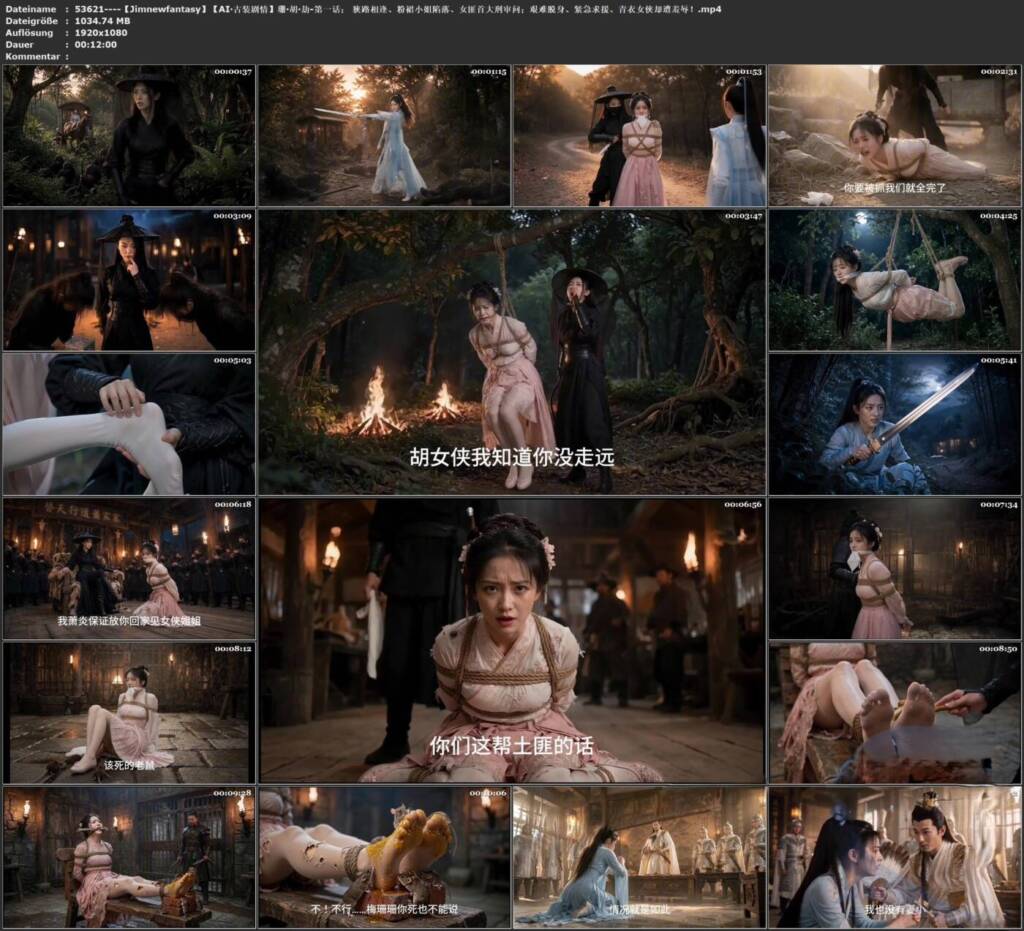
Task: Open the large frame stamped 00:06:56
Action: coord(512,640)
